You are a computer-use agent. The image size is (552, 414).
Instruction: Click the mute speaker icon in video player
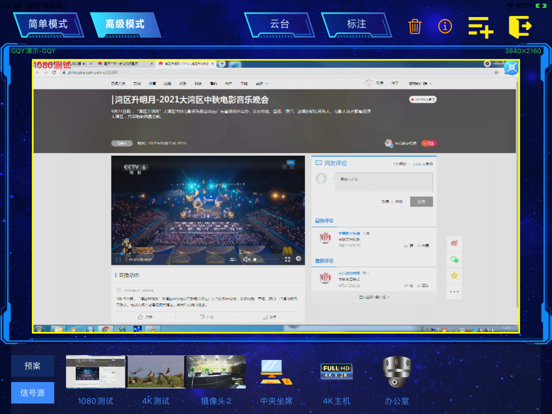(x=246, y=259)
